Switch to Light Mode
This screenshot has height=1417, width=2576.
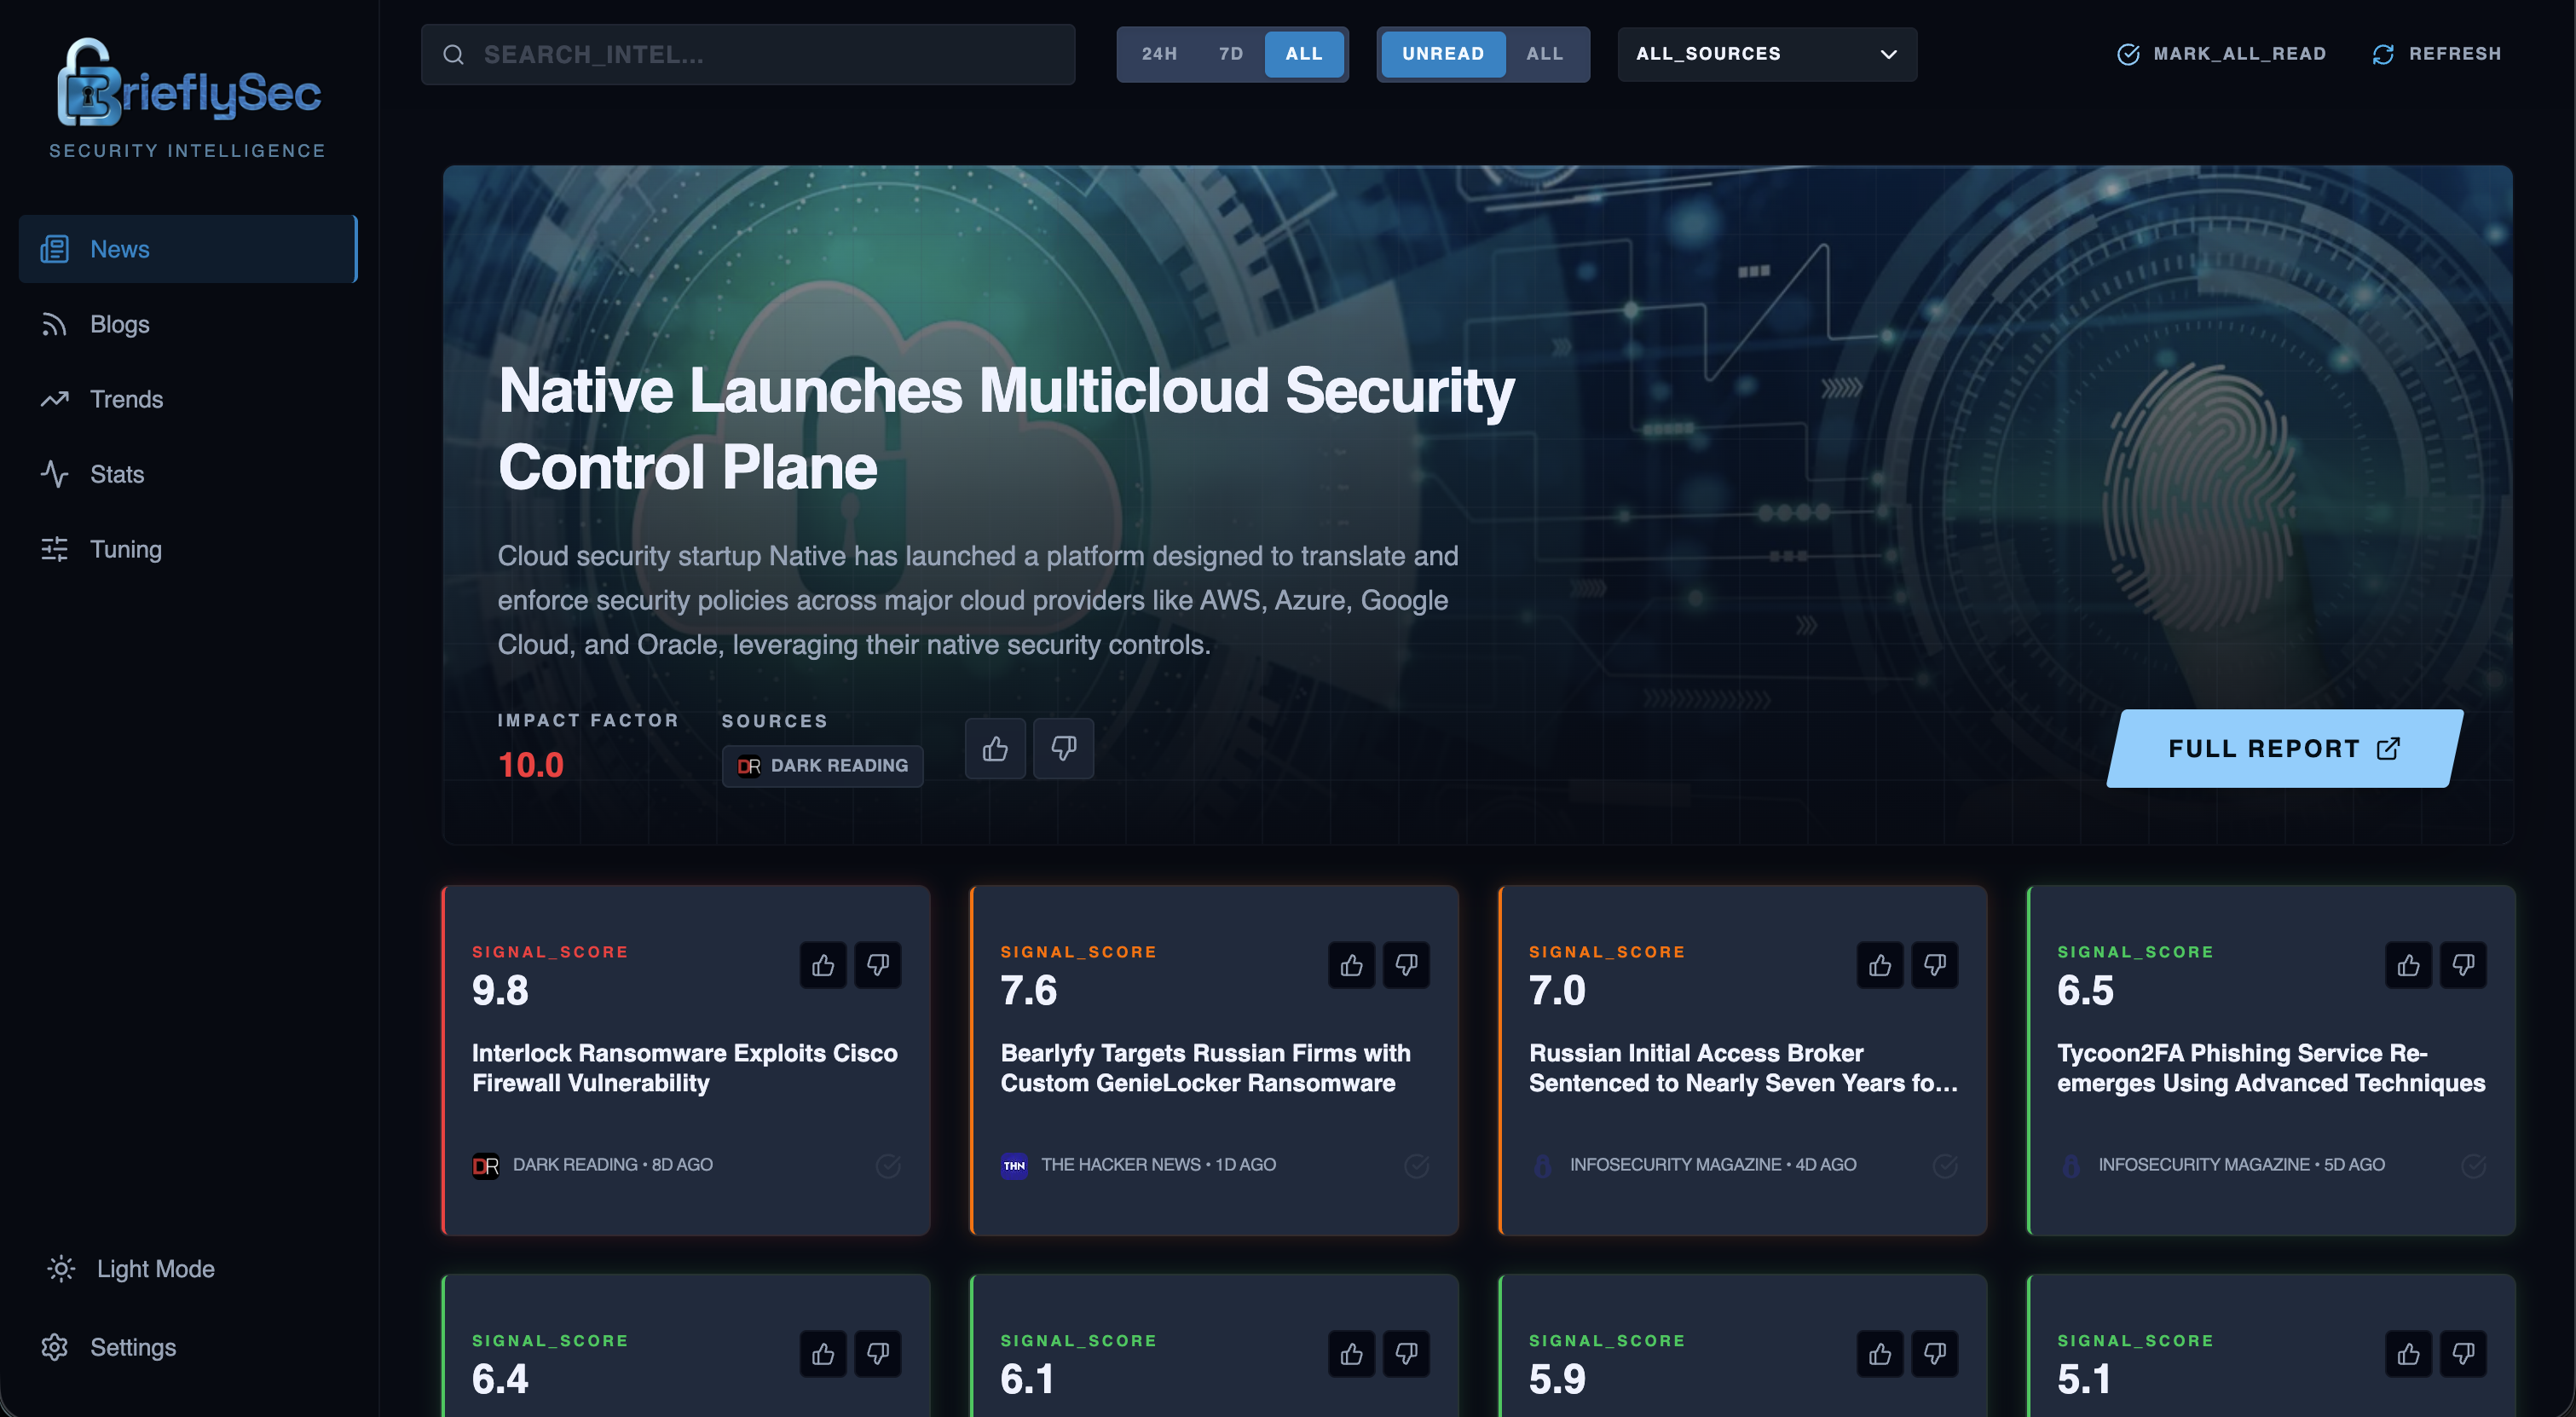[x=61, y=1268]
